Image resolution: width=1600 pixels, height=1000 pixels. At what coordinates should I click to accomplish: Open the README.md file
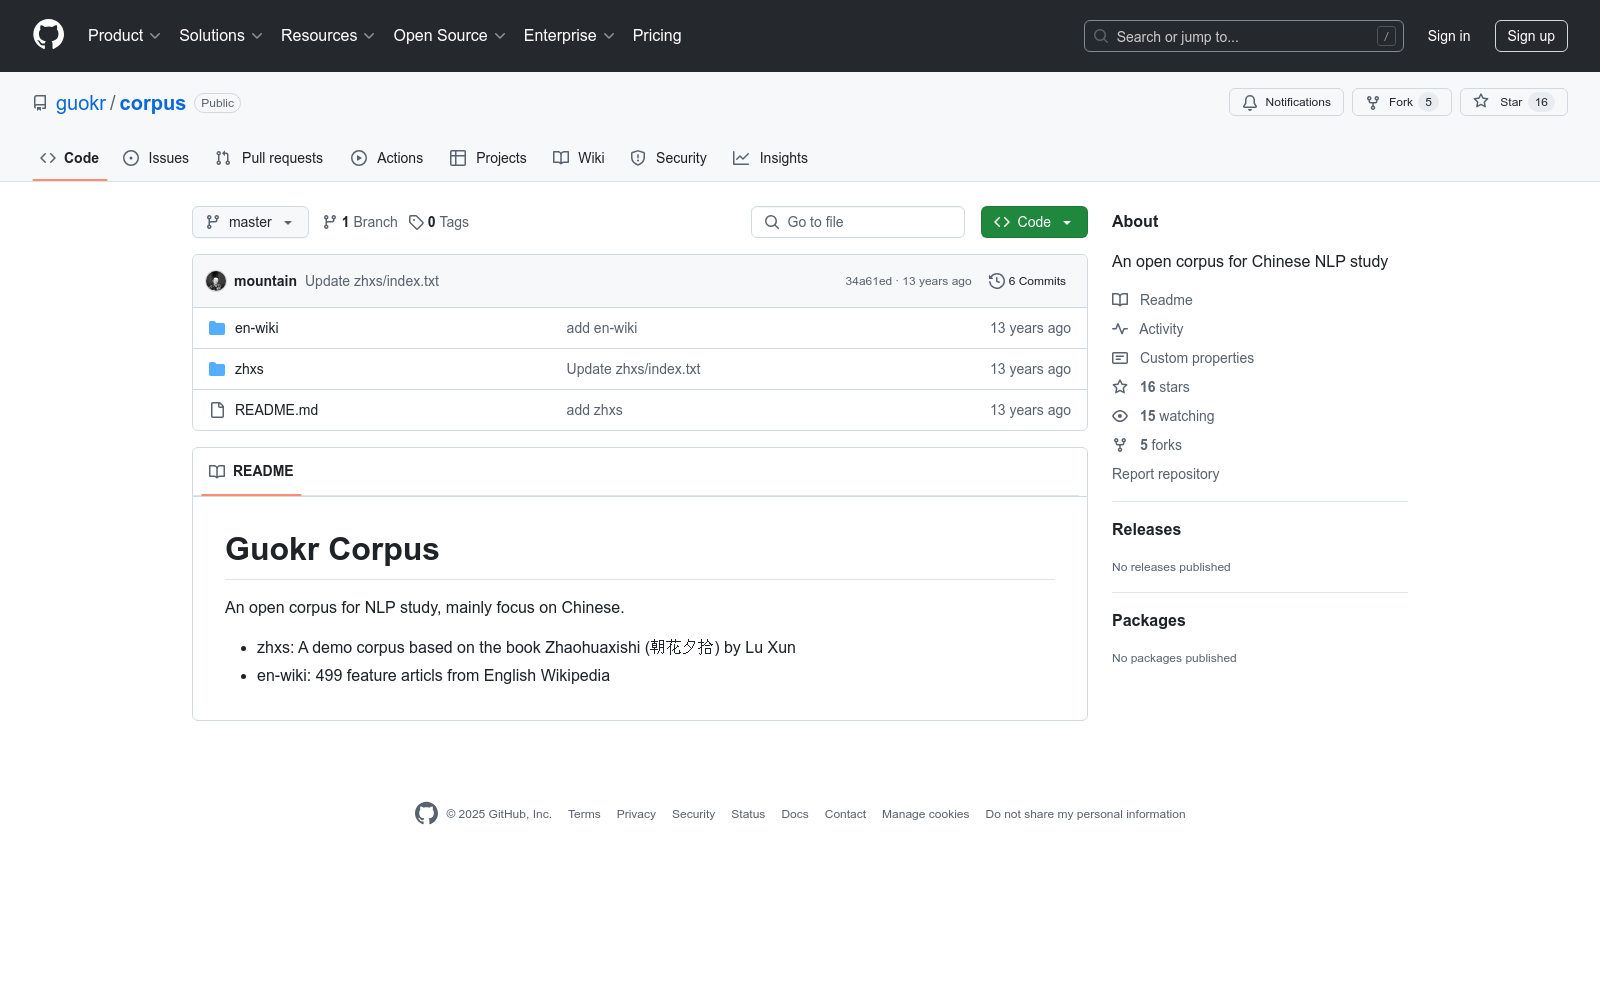click(276, 410)
